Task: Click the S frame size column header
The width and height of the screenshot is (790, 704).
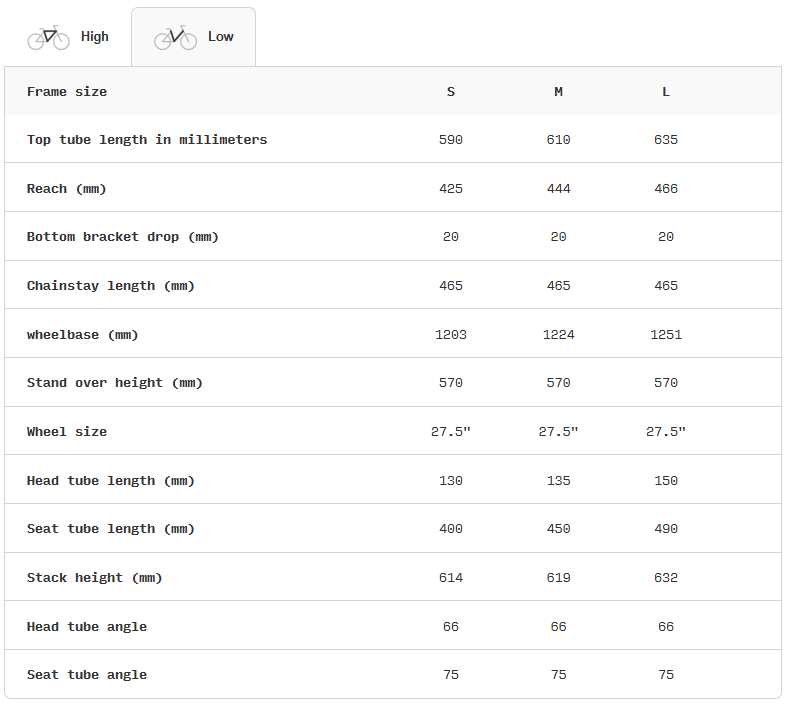Action: point(451,92)
